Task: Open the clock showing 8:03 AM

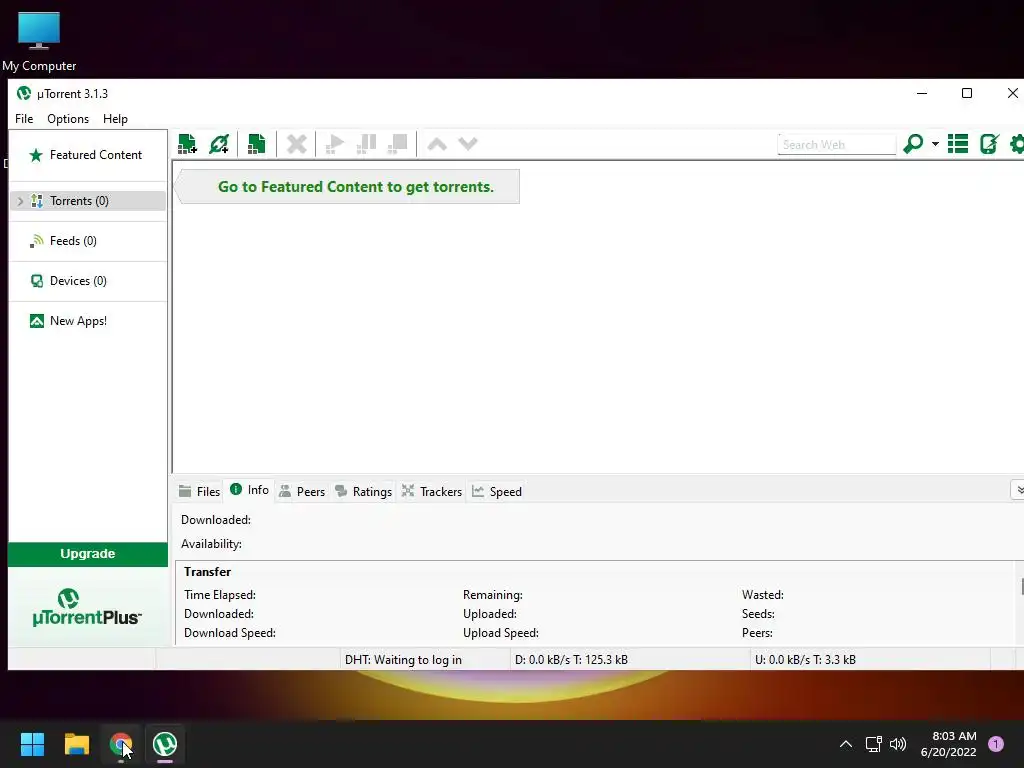Action: [948, 744]
